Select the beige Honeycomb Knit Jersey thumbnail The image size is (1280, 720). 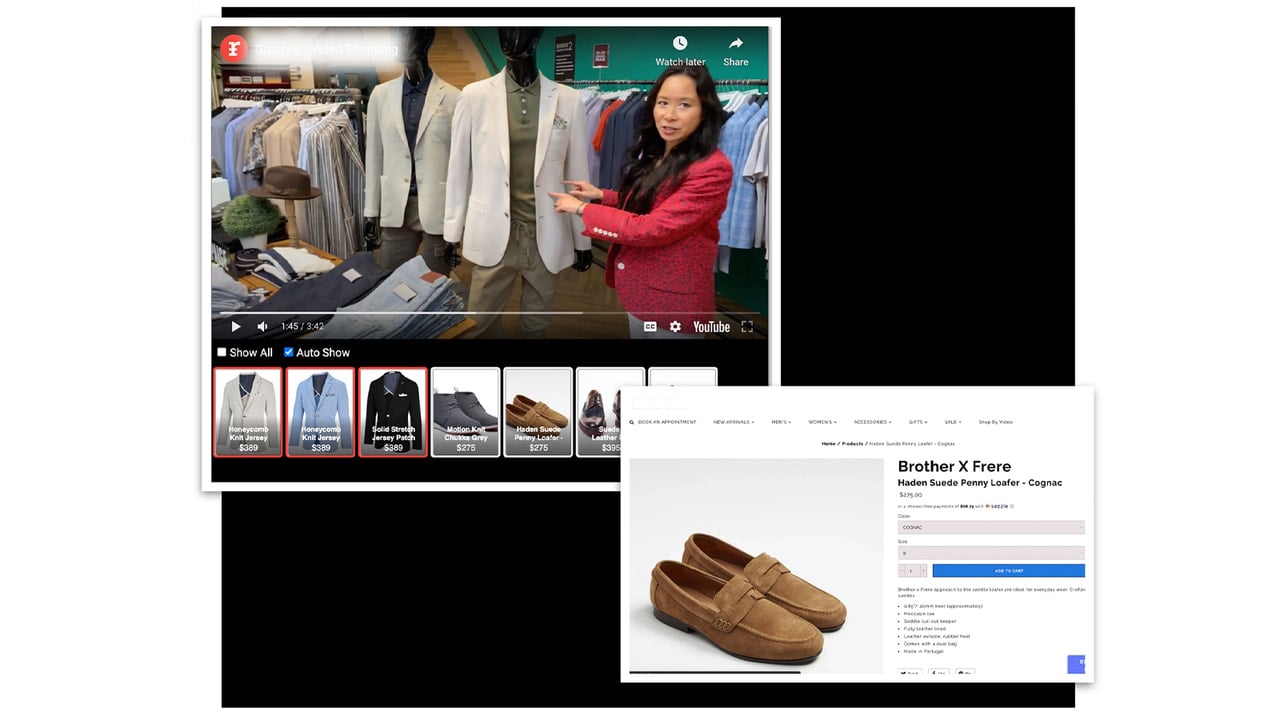pyautogui.click(x=248, y=412)
